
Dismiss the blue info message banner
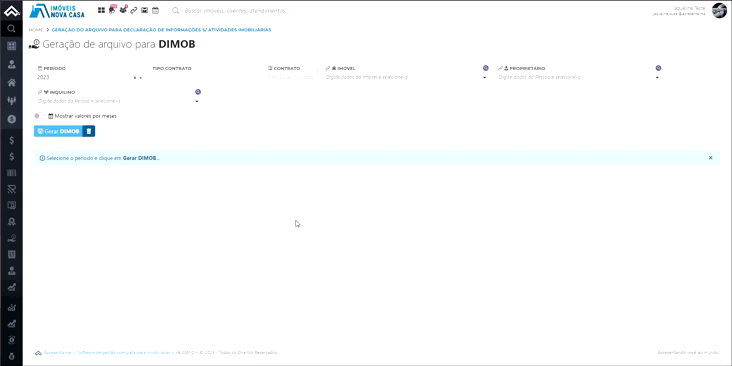pos(711,158)
